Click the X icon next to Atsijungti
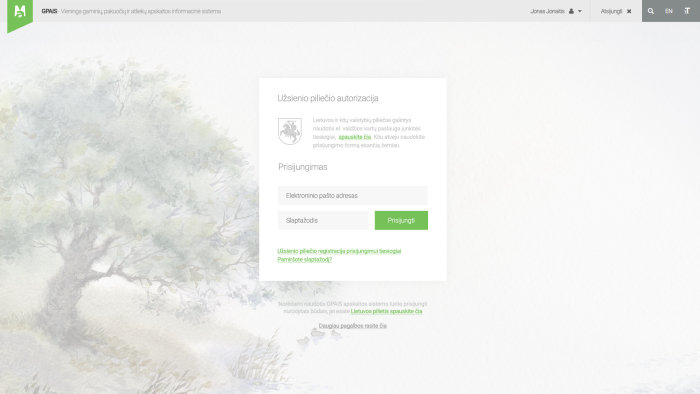 (629, 11)
